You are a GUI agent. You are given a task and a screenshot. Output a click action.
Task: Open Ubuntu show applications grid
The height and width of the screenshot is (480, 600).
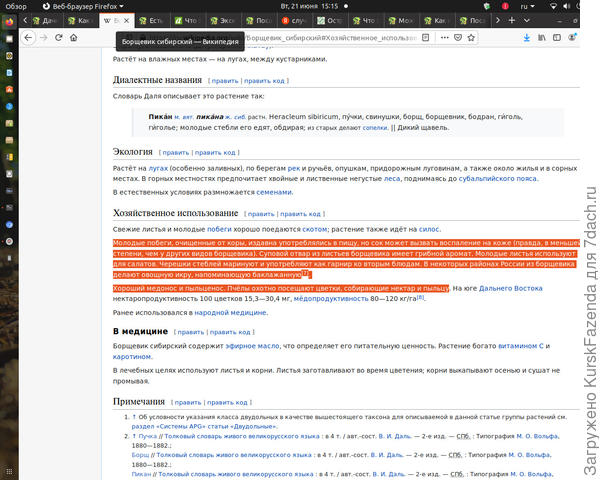pos(10,468)
